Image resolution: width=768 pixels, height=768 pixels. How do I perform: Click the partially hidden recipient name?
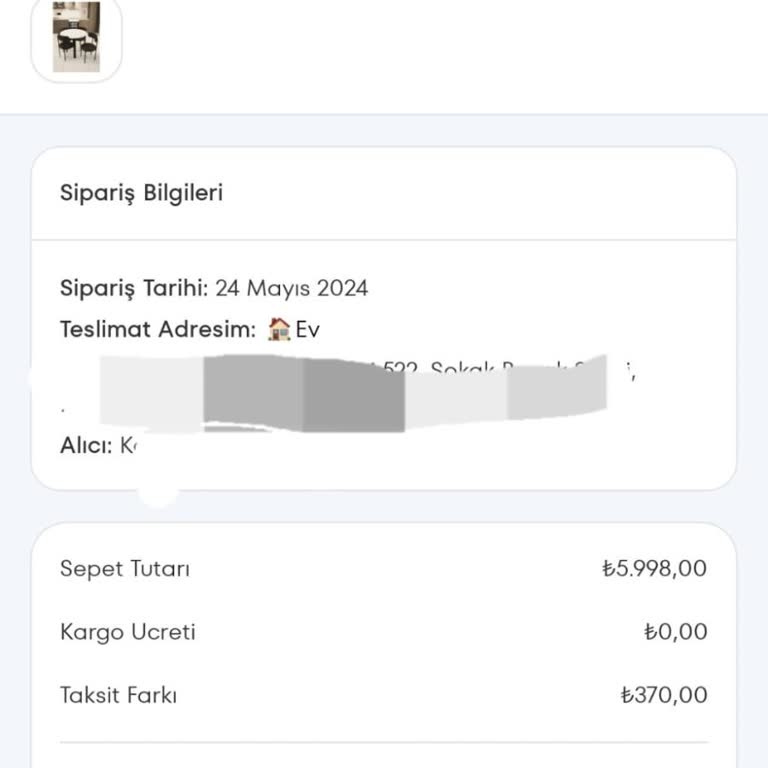click(127, 446)
